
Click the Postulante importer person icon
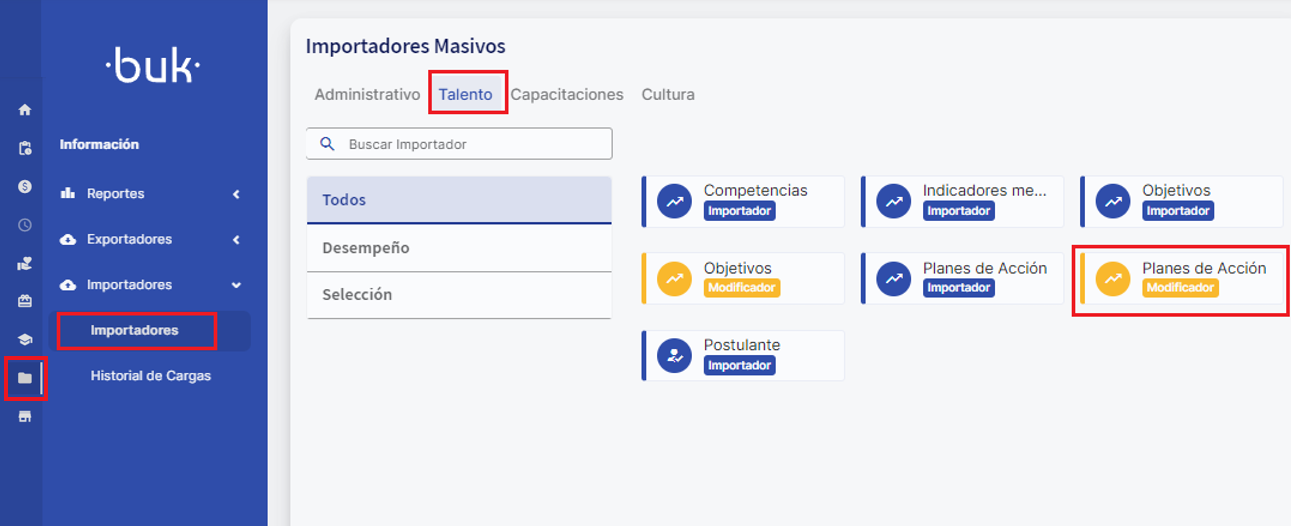coord(674,356)
